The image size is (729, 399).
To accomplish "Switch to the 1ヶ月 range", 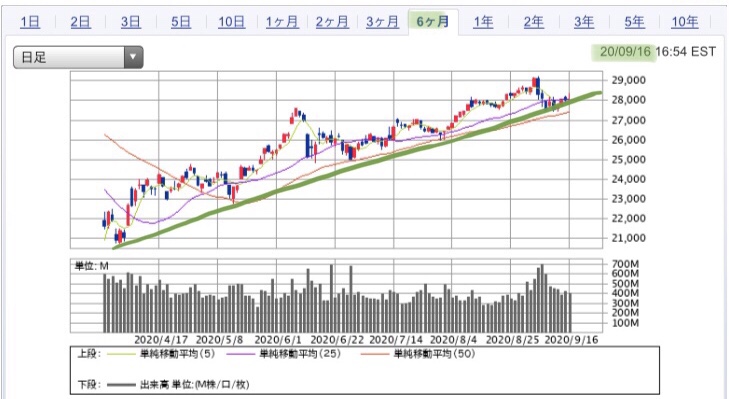I will 282,21.
